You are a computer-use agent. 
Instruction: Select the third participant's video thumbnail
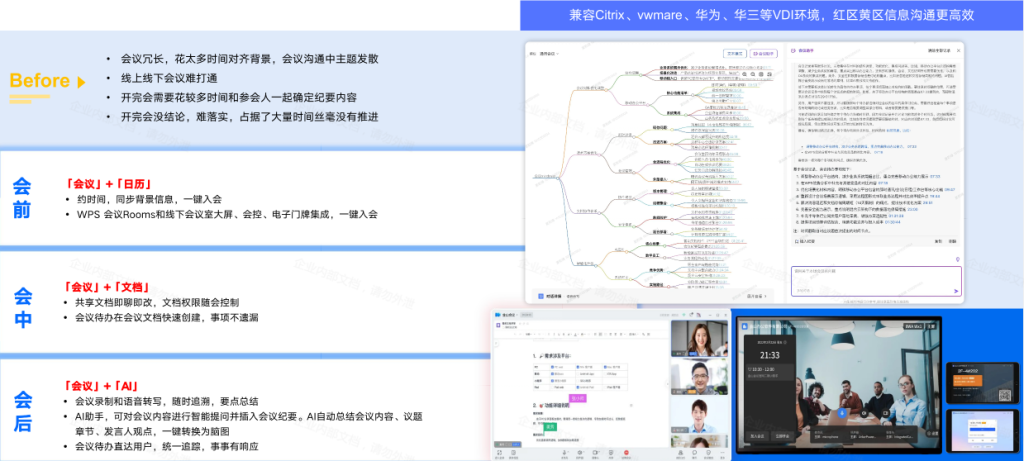(x=699, y=415)
